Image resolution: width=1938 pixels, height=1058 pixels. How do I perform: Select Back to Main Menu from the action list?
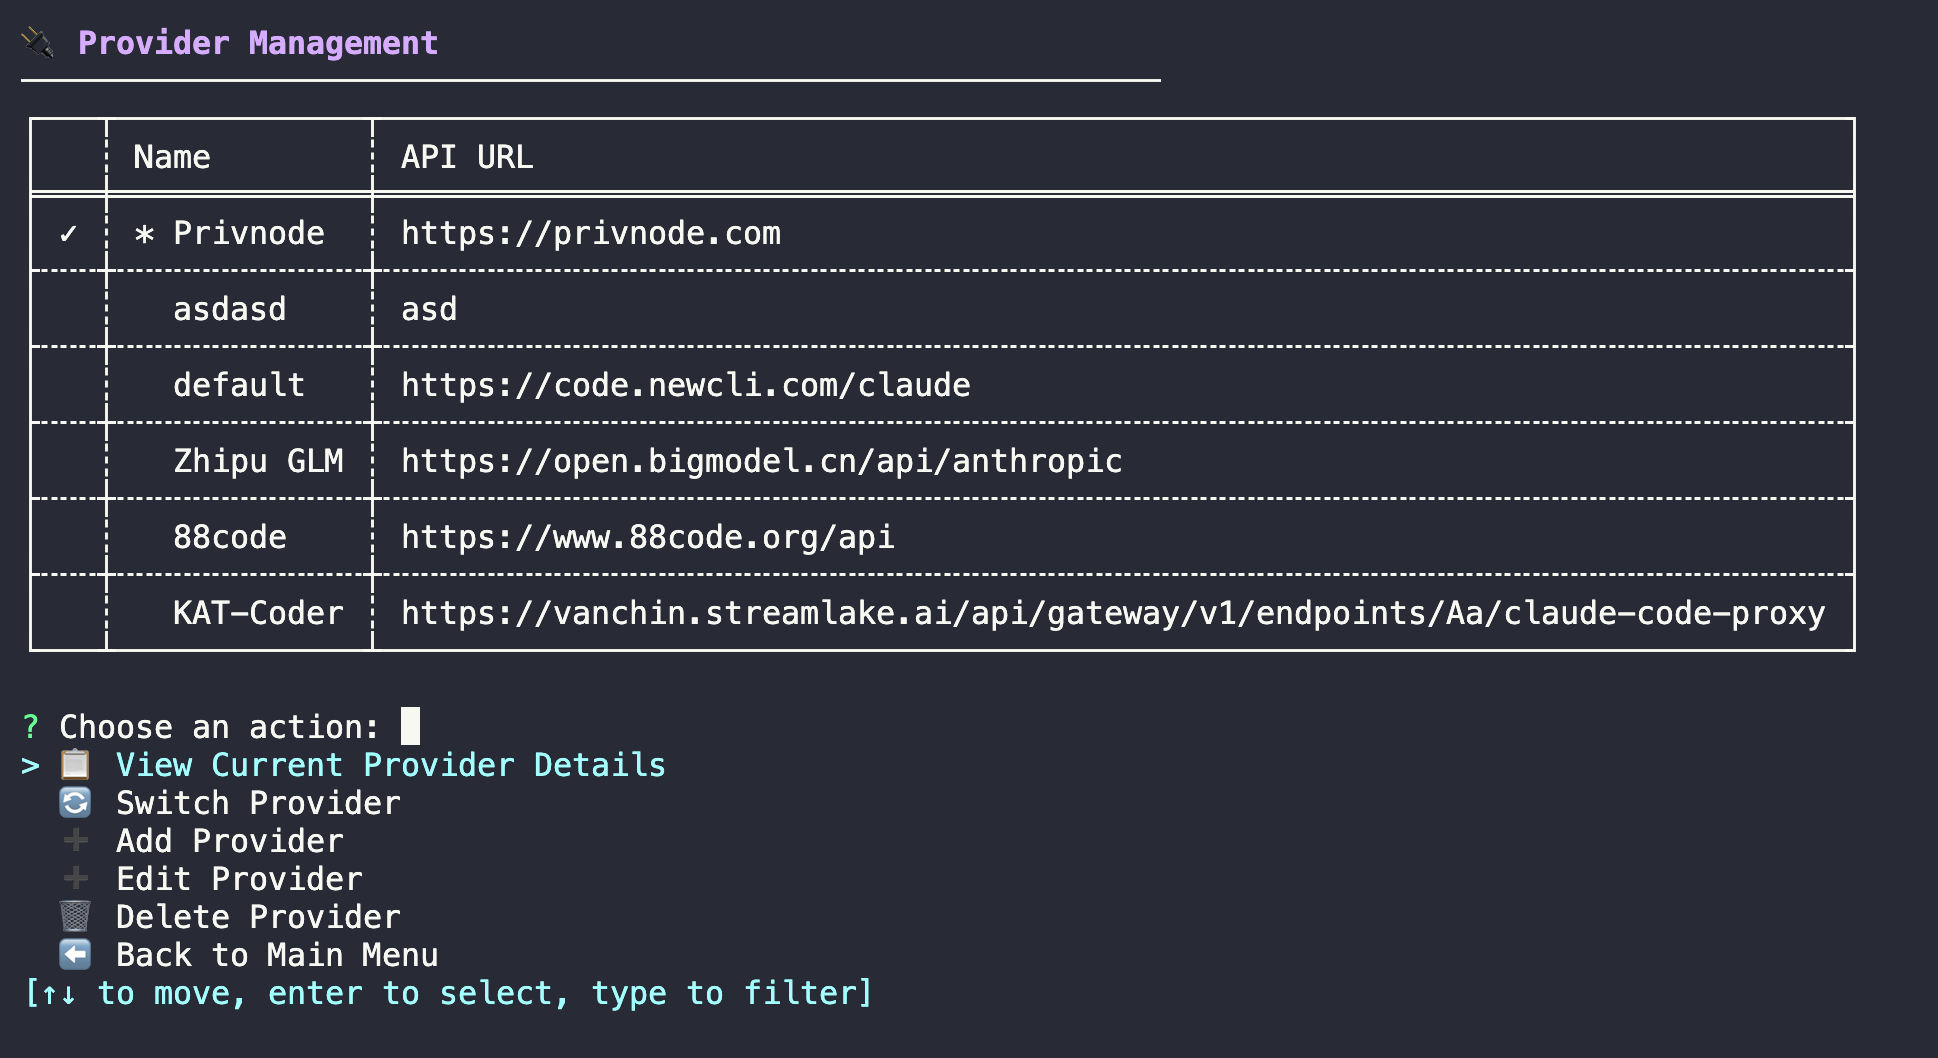click(x=277, y=955)
